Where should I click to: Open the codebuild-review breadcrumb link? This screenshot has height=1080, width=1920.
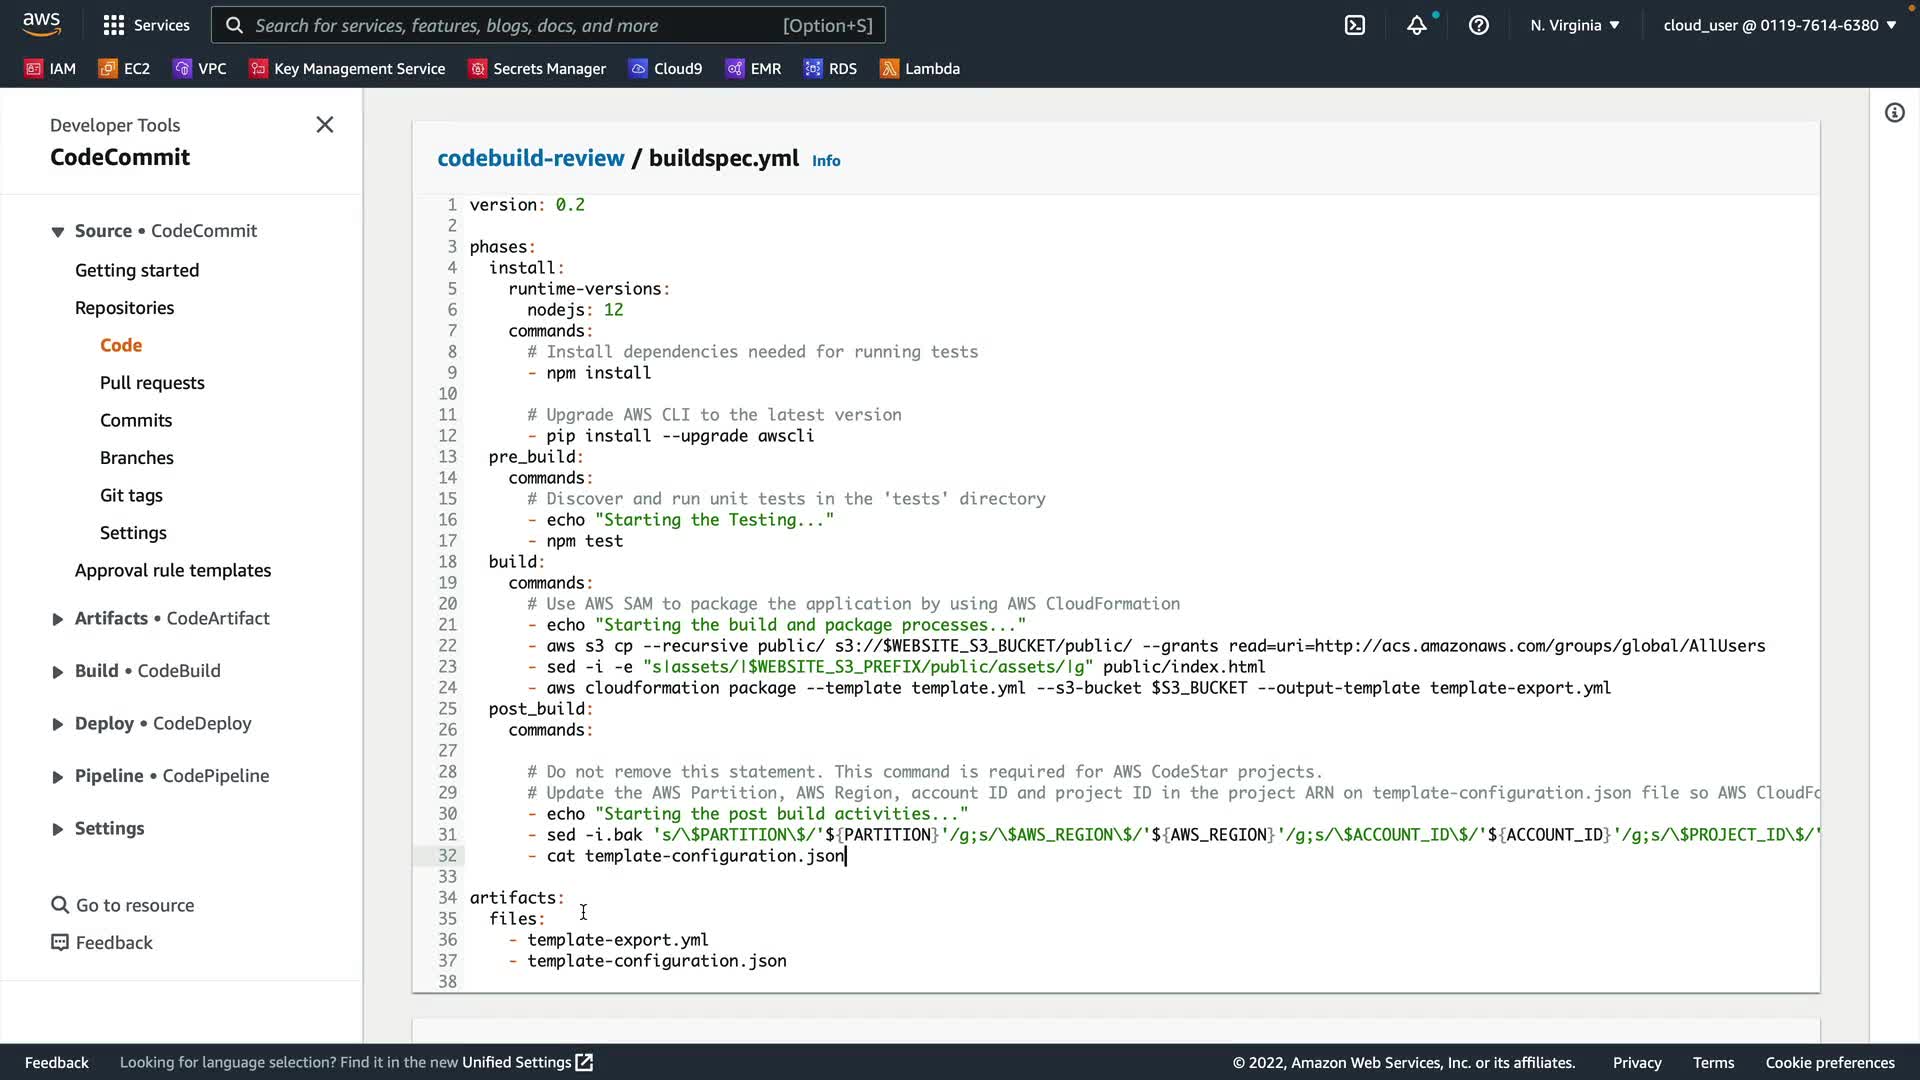coord(530,158)
